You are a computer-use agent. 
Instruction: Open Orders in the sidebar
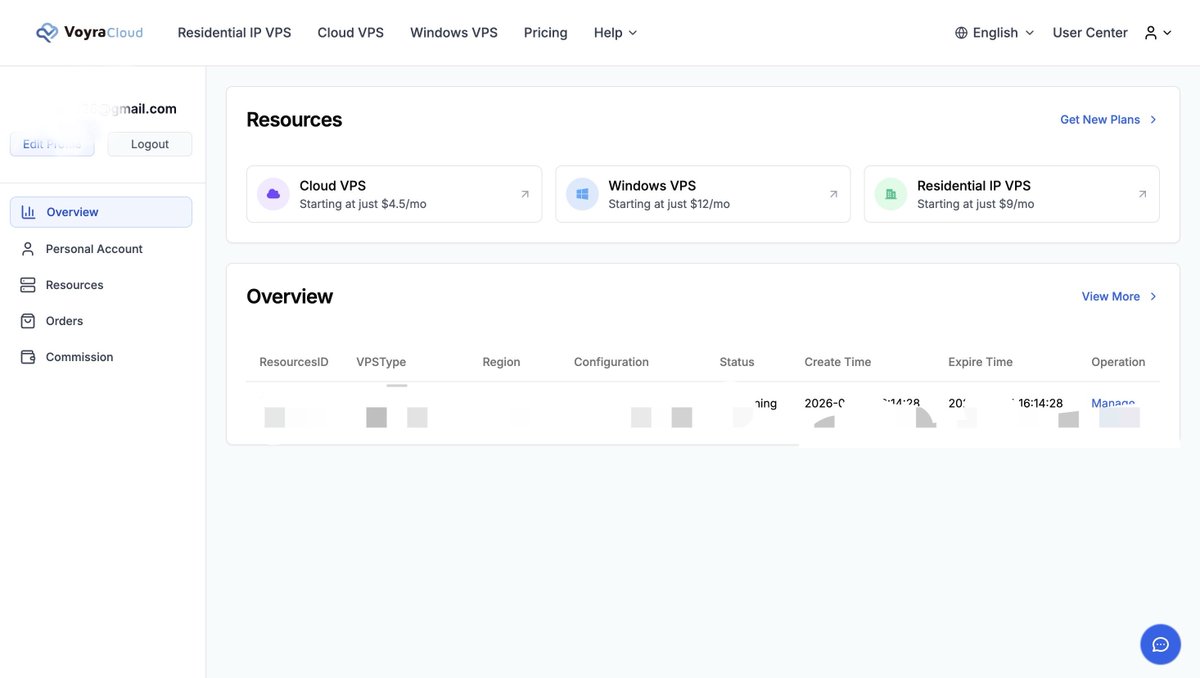[64, 321]
